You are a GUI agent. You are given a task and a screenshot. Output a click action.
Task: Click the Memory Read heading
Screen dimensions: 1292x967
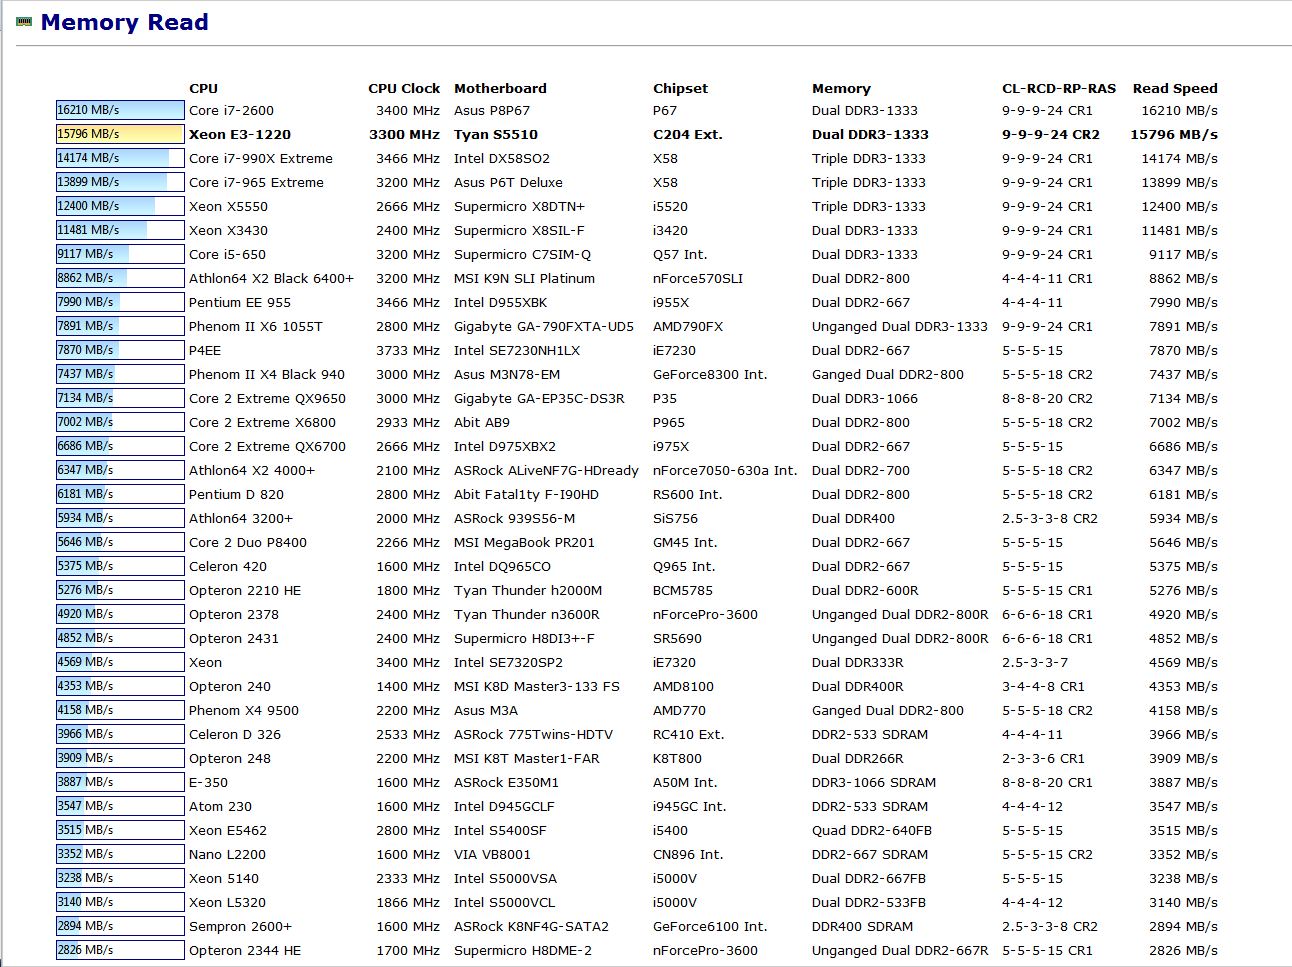(x=124, y=22)
